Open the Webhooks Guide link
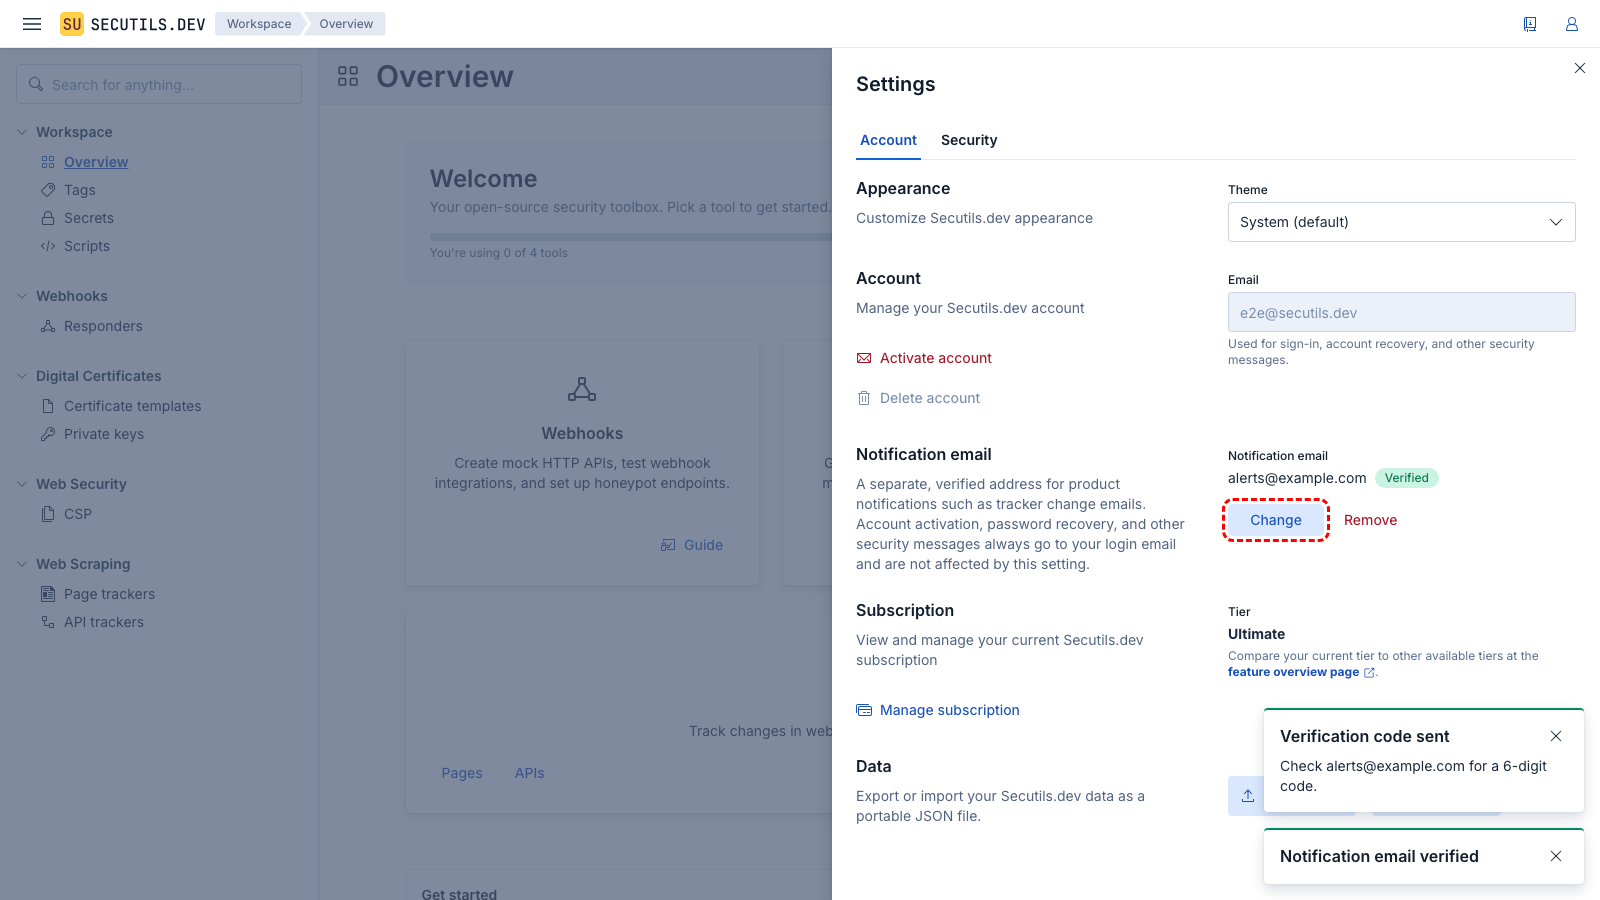1600x900 pixels. click(x=692, y=545)
